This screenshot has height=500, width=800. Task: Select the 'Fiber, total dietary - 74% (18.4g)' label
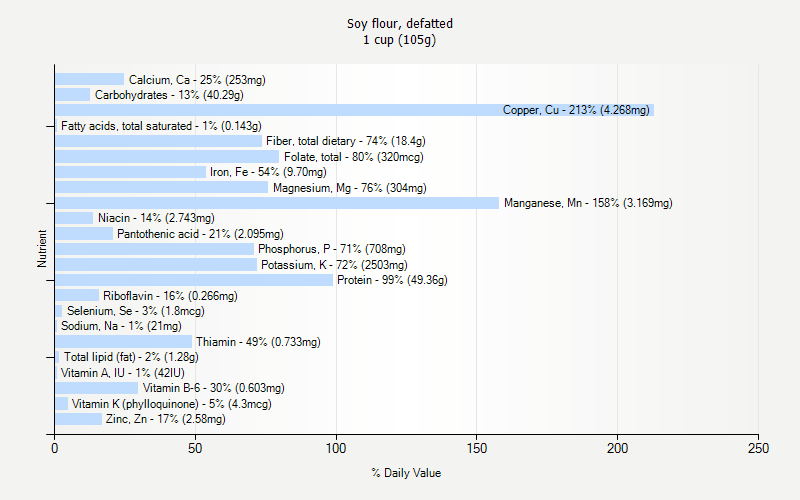(345, 141)
